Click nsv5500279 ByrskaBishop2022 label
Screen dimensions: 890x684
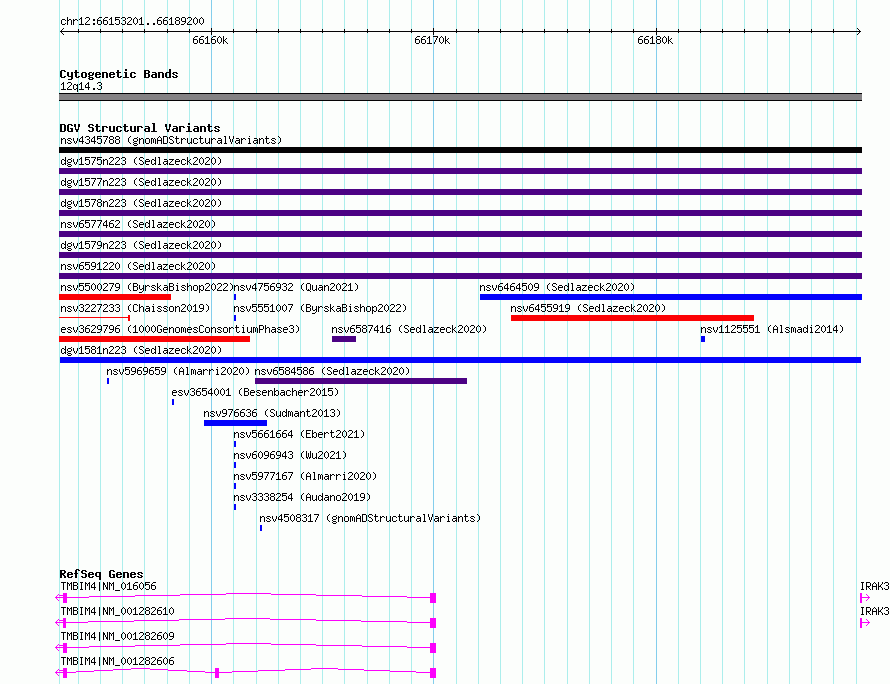(x=147, y=287)
